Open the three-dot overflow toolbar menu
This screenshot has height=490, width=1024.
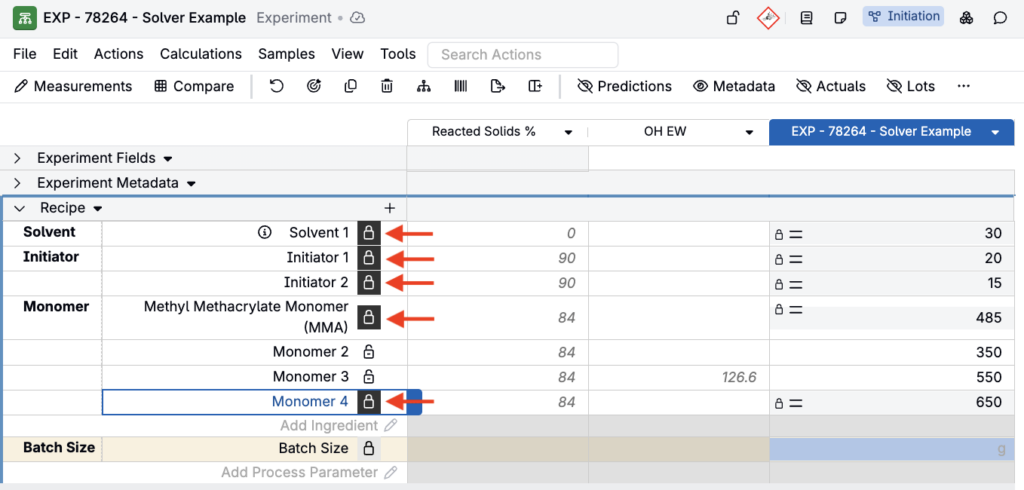point(963,86)
